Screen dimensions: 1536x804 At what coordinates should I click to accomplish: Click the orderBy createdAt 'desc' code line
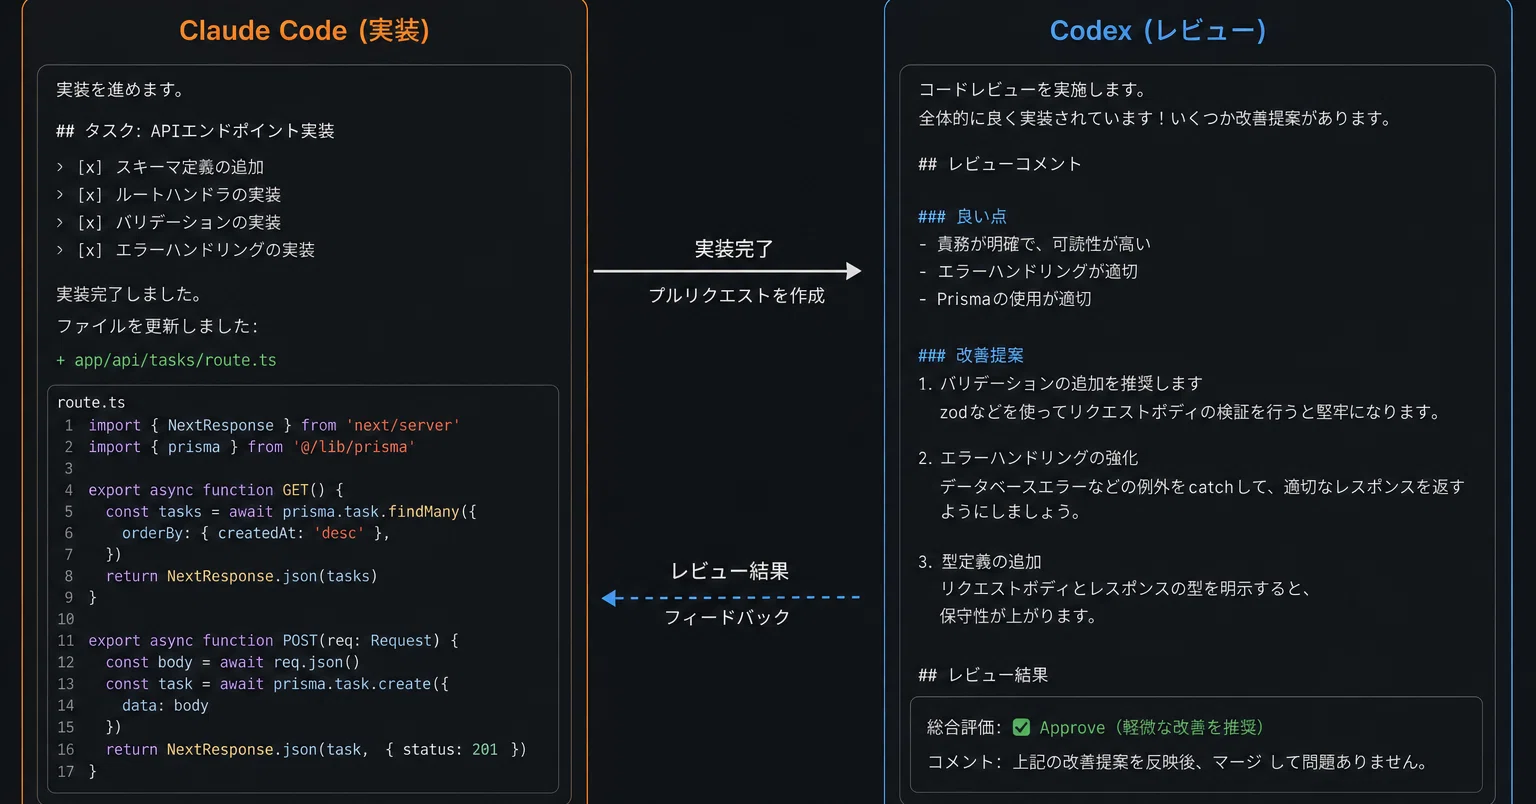[x=256, y=533]
